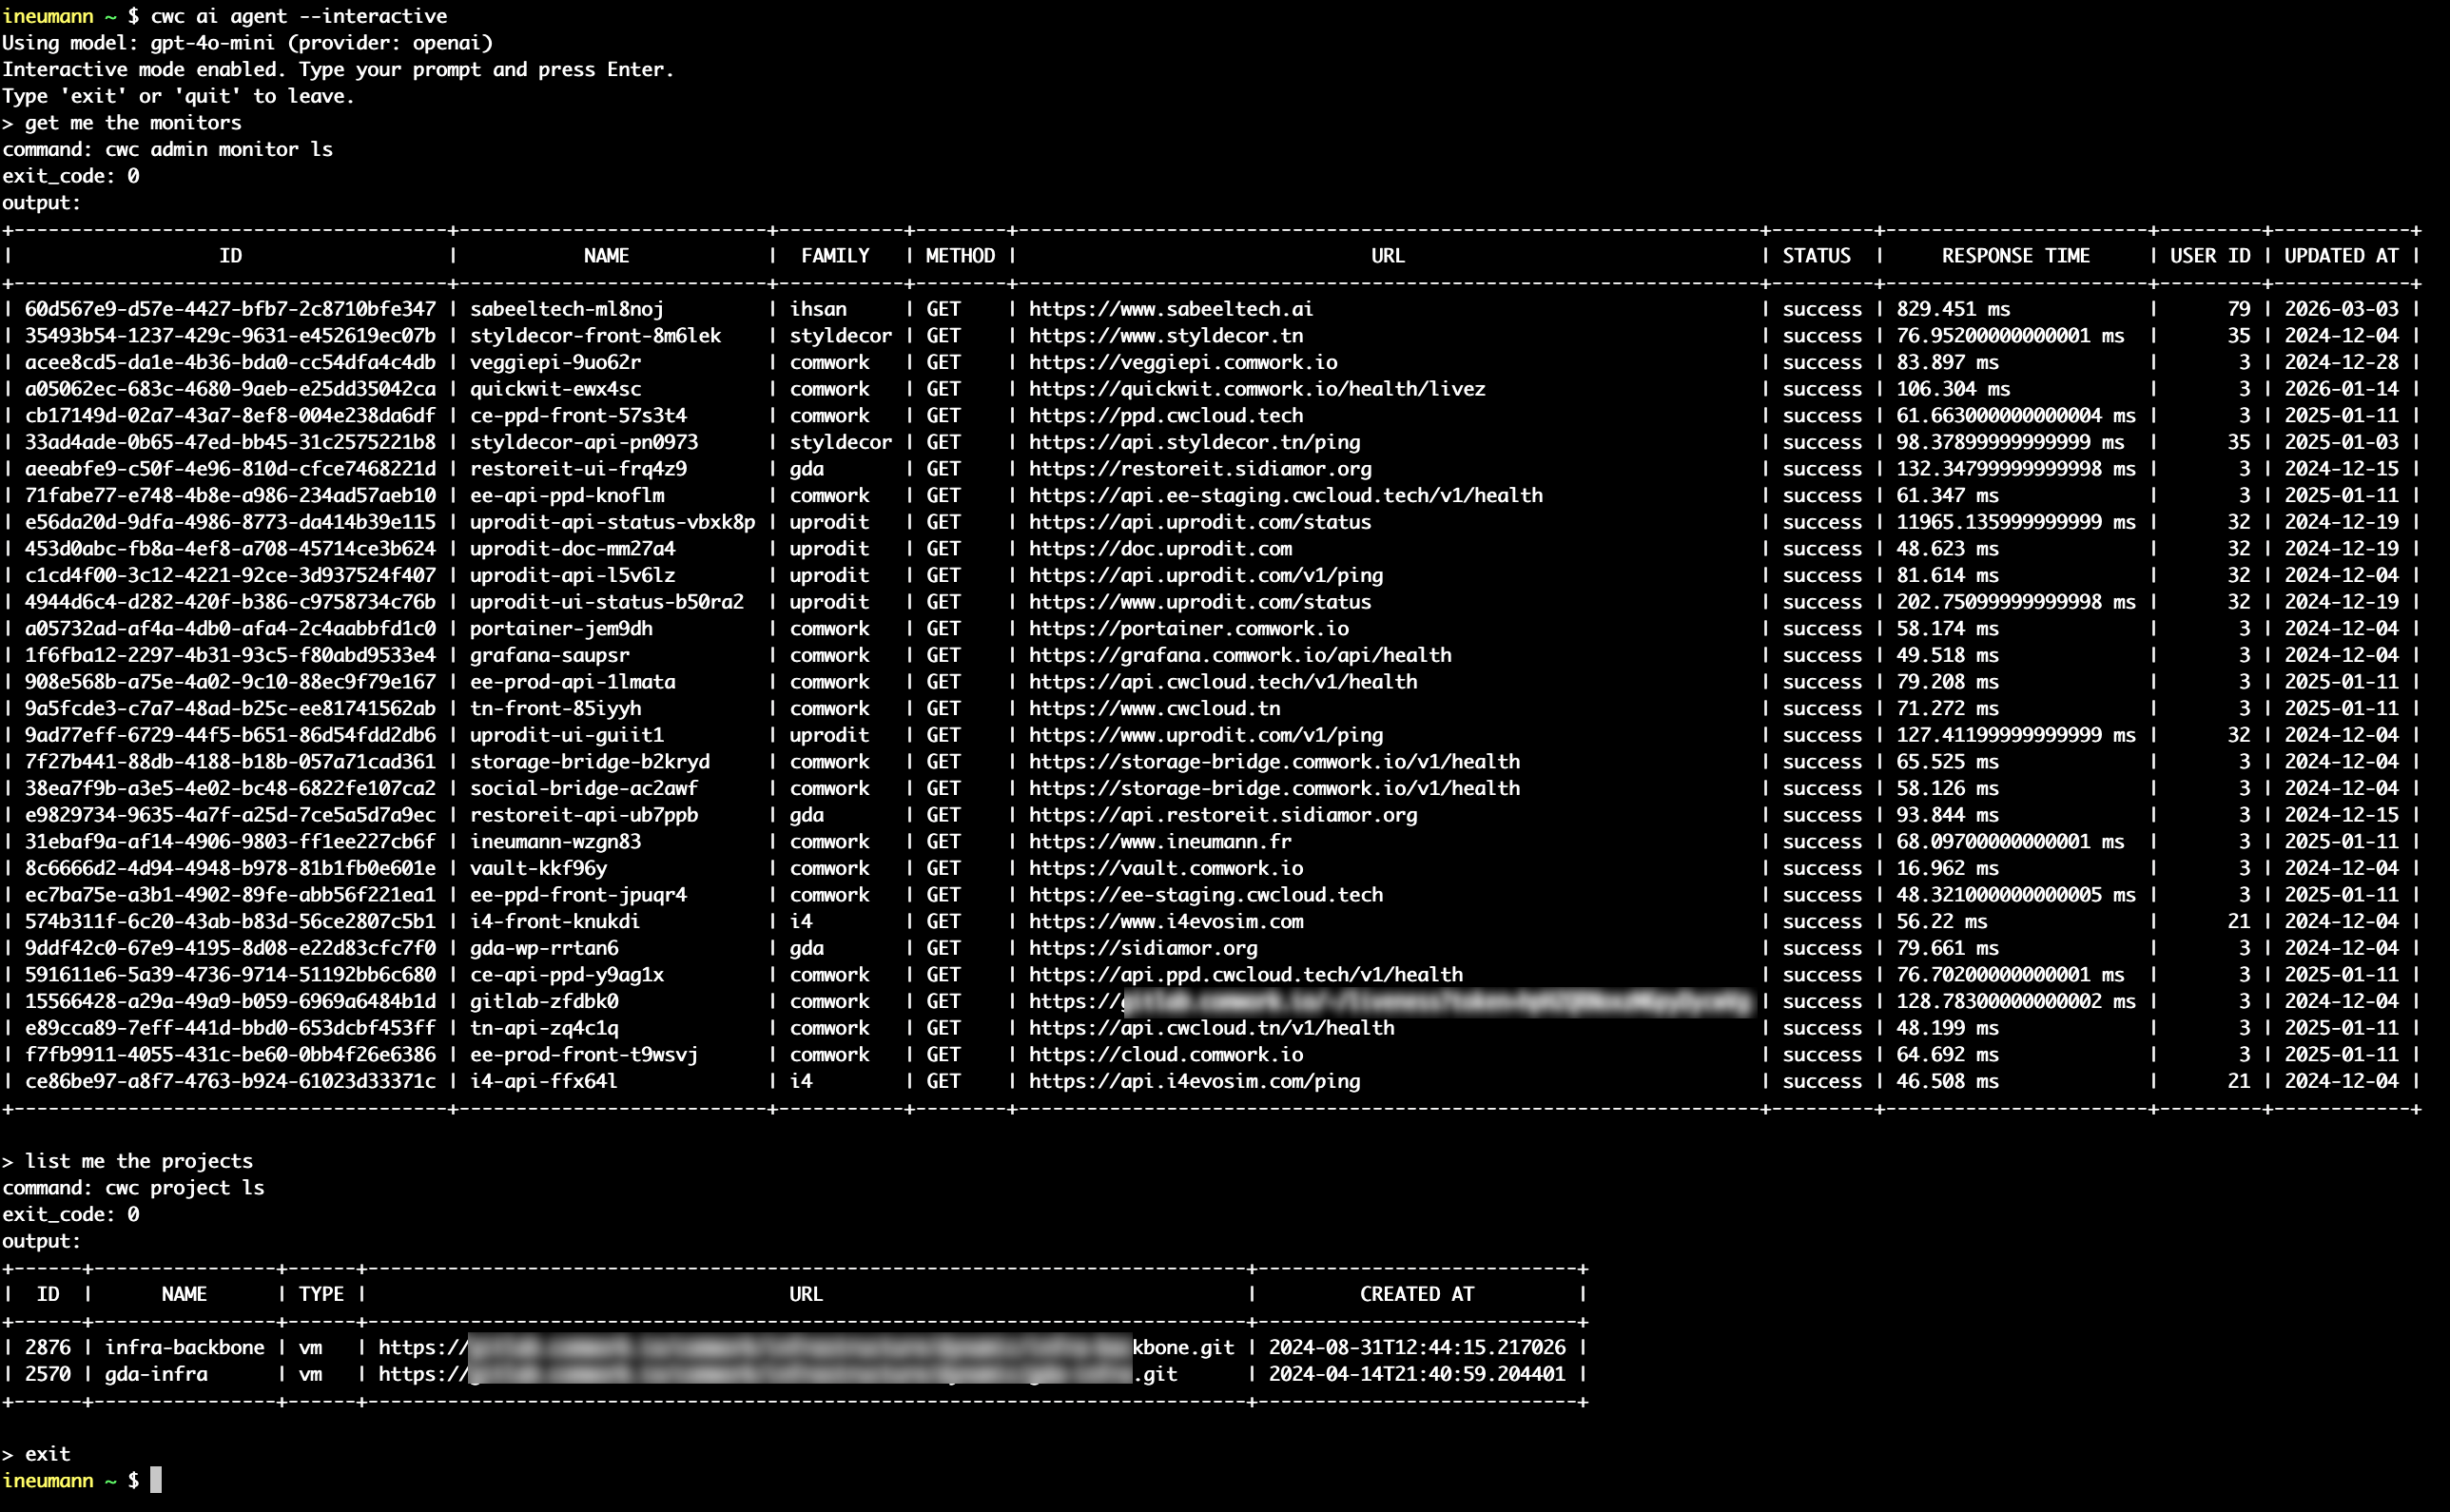Image resolution: width=2450 pixels, height=1512 pixels.
Task: Select project ID 2876
Action: click(48, 1348)
